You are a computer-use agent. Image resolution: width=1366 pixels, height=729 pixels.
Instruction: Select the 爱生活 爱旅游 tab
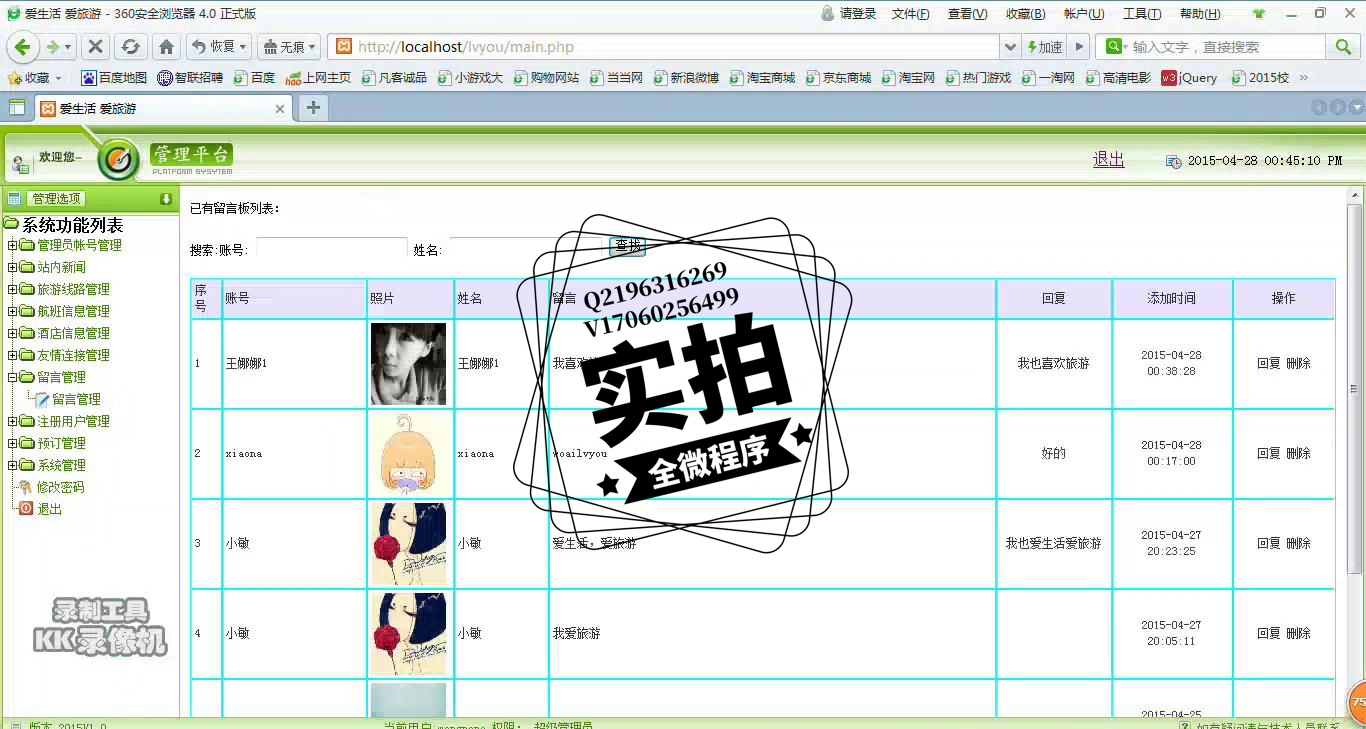point(164,108)
